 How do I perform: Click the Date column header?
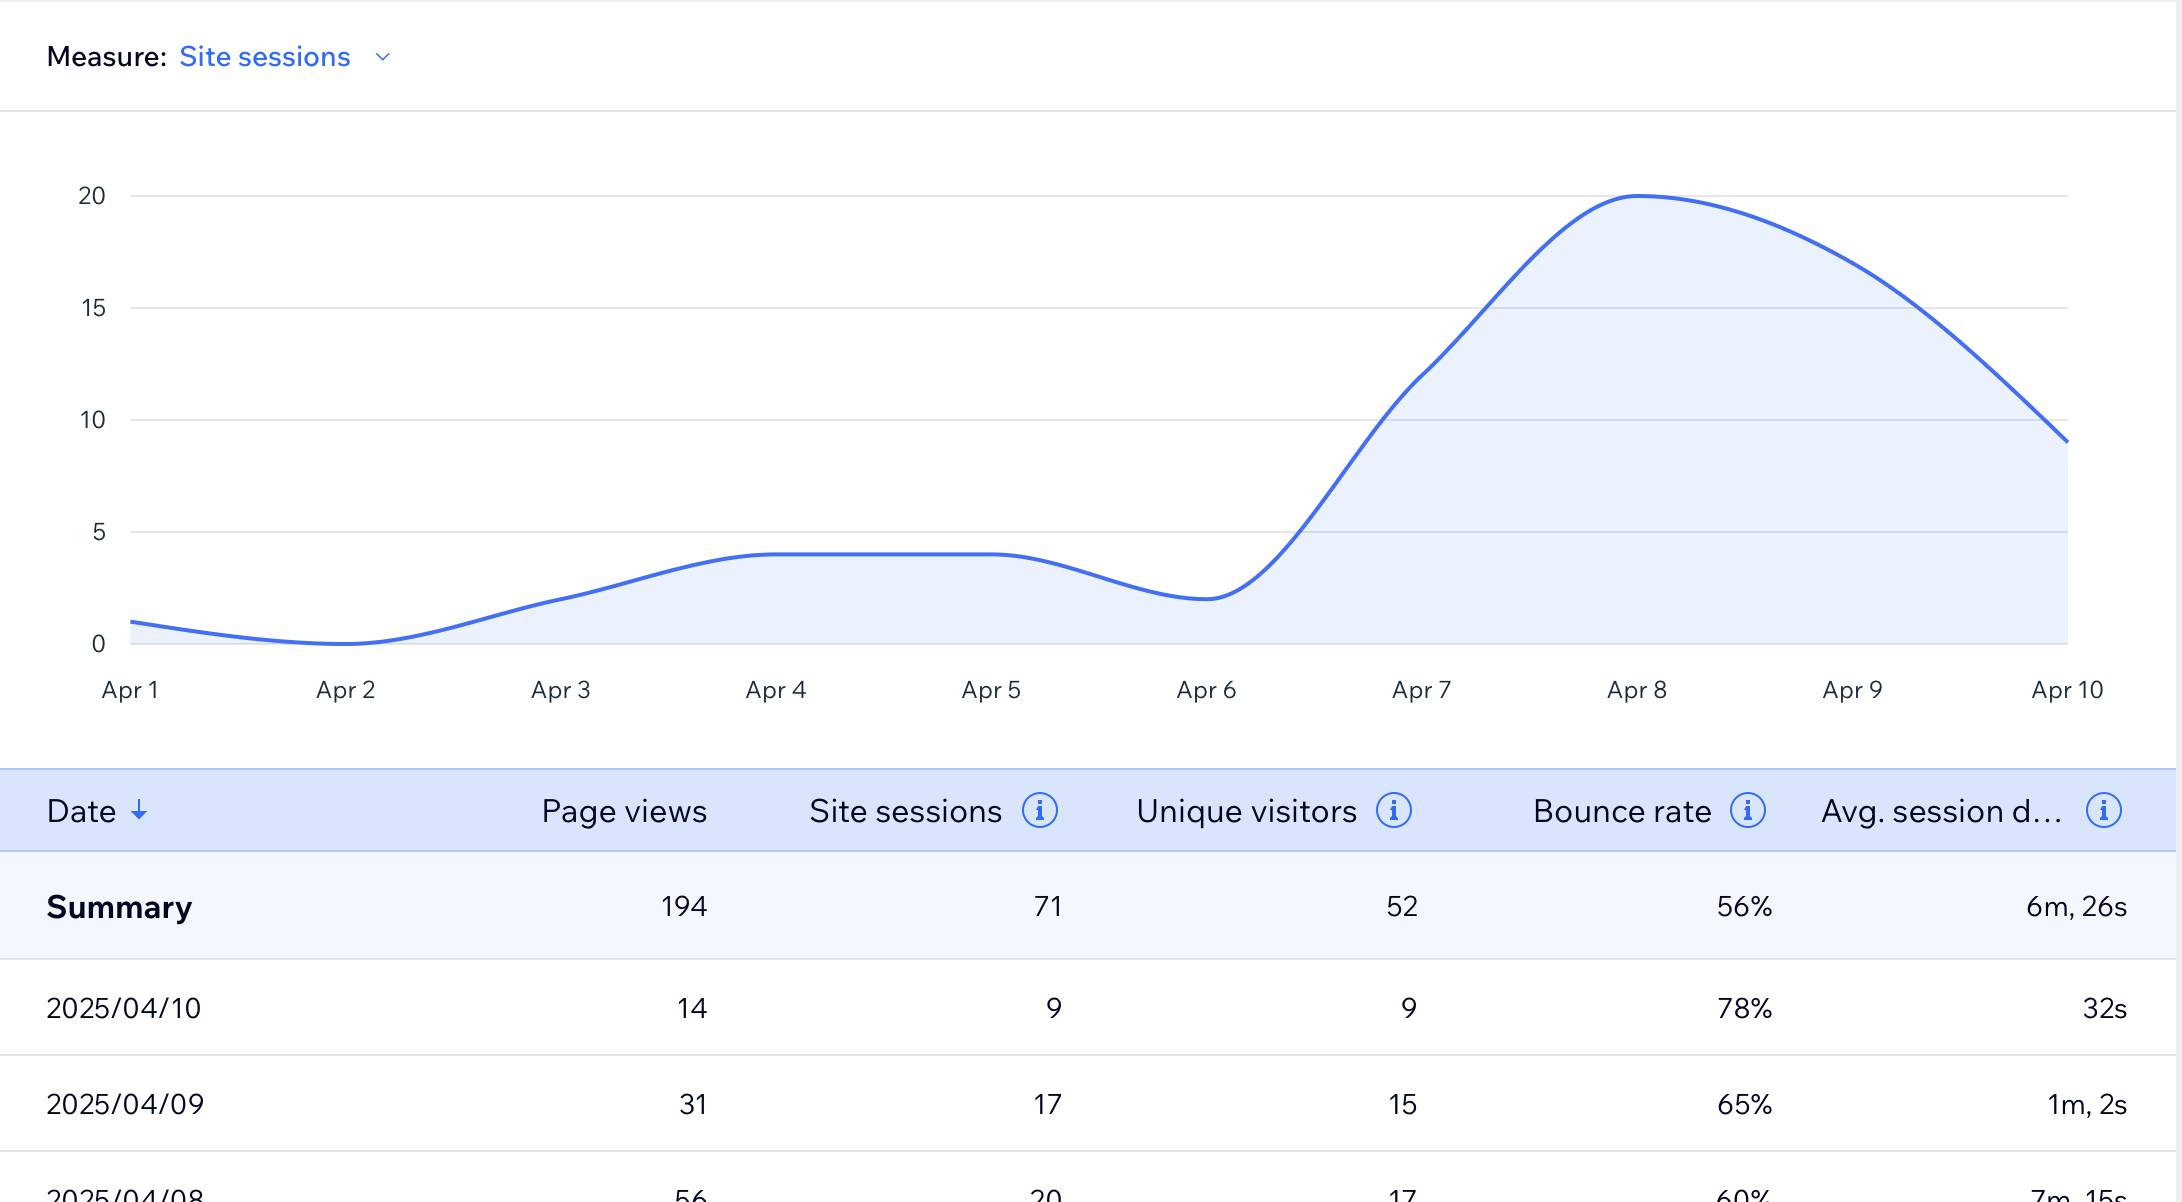[80, 811]
